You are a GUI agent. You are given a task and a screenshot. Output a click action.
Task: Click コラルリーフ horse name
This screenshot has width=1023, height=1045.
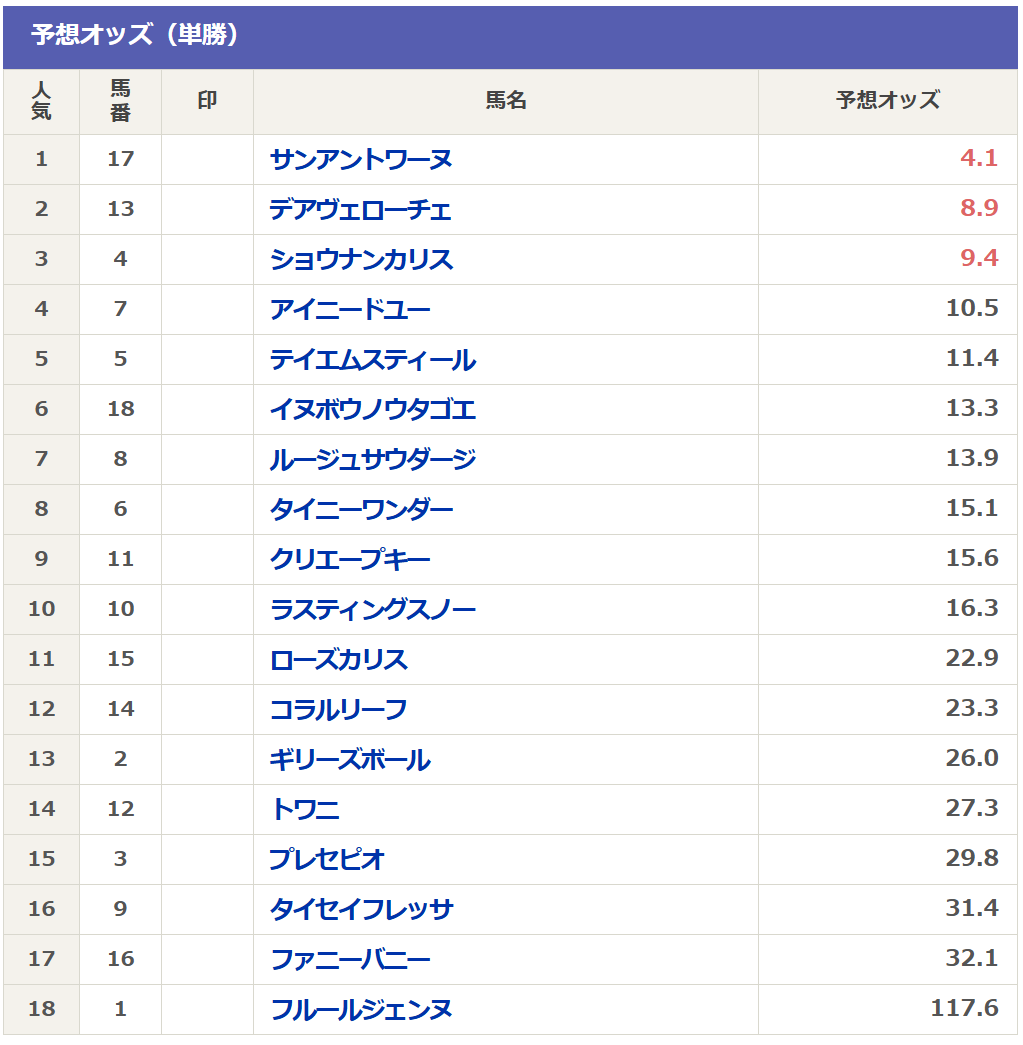point(338,710)
